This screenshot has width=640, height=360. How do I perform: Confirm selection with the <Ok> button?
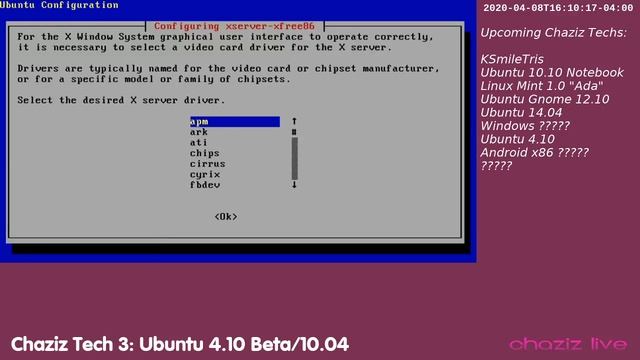pos(226,217)
